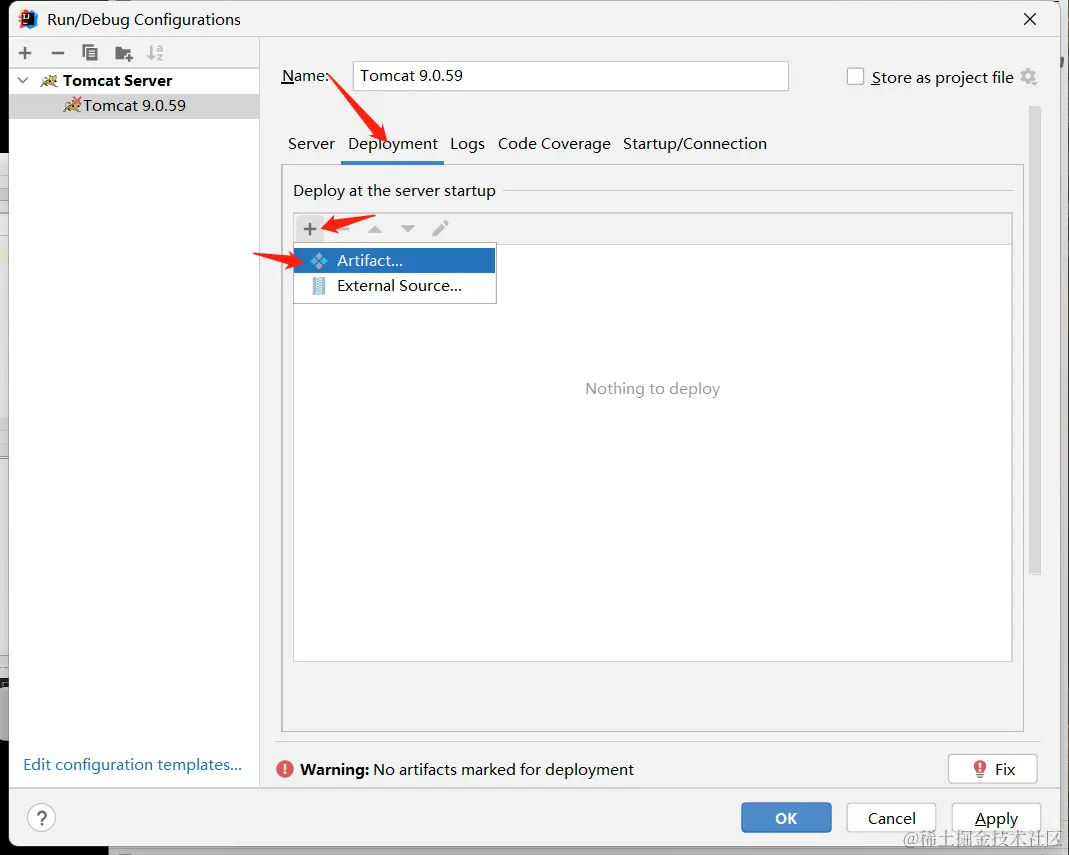Viewport: 1069px width, 855px height.
Task: Select the Tomcat Server group row
Action: (x=134, y=80)
